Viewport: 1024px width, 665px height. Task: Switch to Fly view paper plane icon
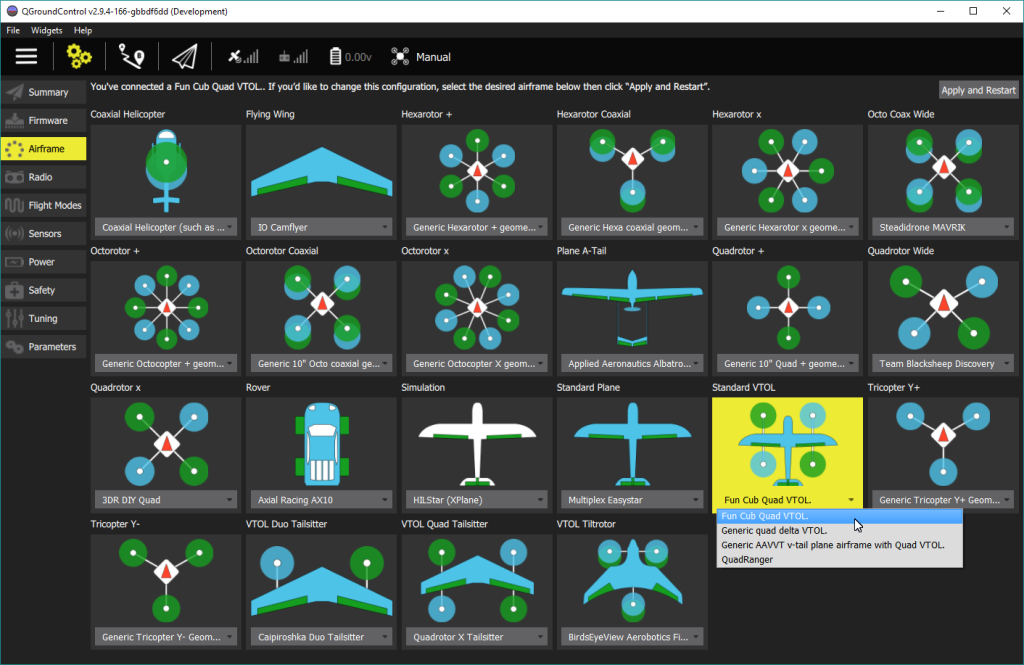click(x=184, y=57)
